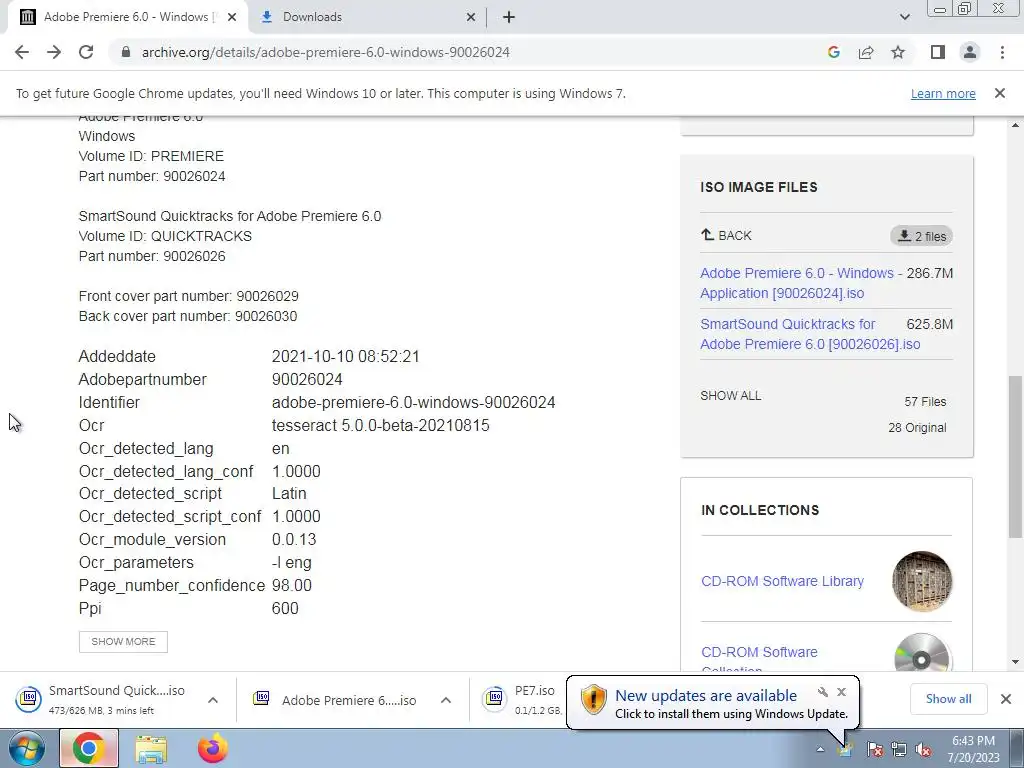Click the muted volume tray icon
Viewport: 1024px width, 768px height.
(923, 749)
